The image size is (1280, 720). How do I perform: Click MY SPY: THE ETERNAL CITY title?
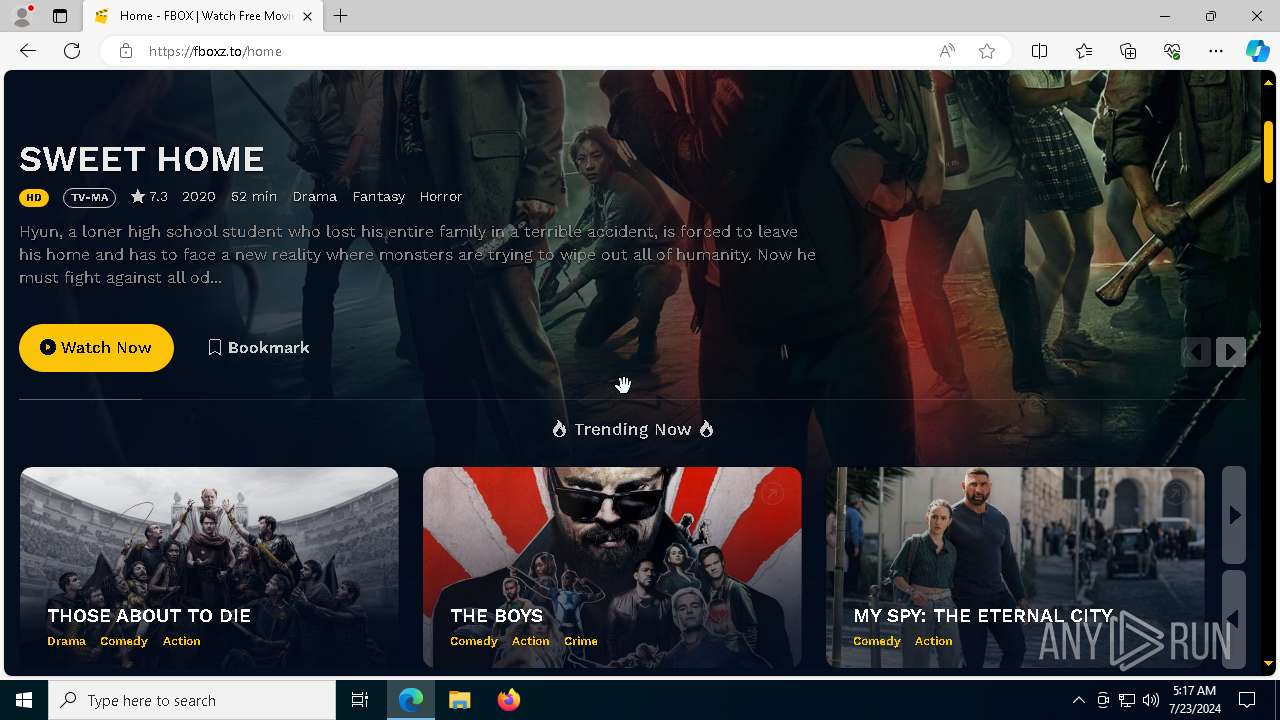pyautogui.click(x=983, y=616)
